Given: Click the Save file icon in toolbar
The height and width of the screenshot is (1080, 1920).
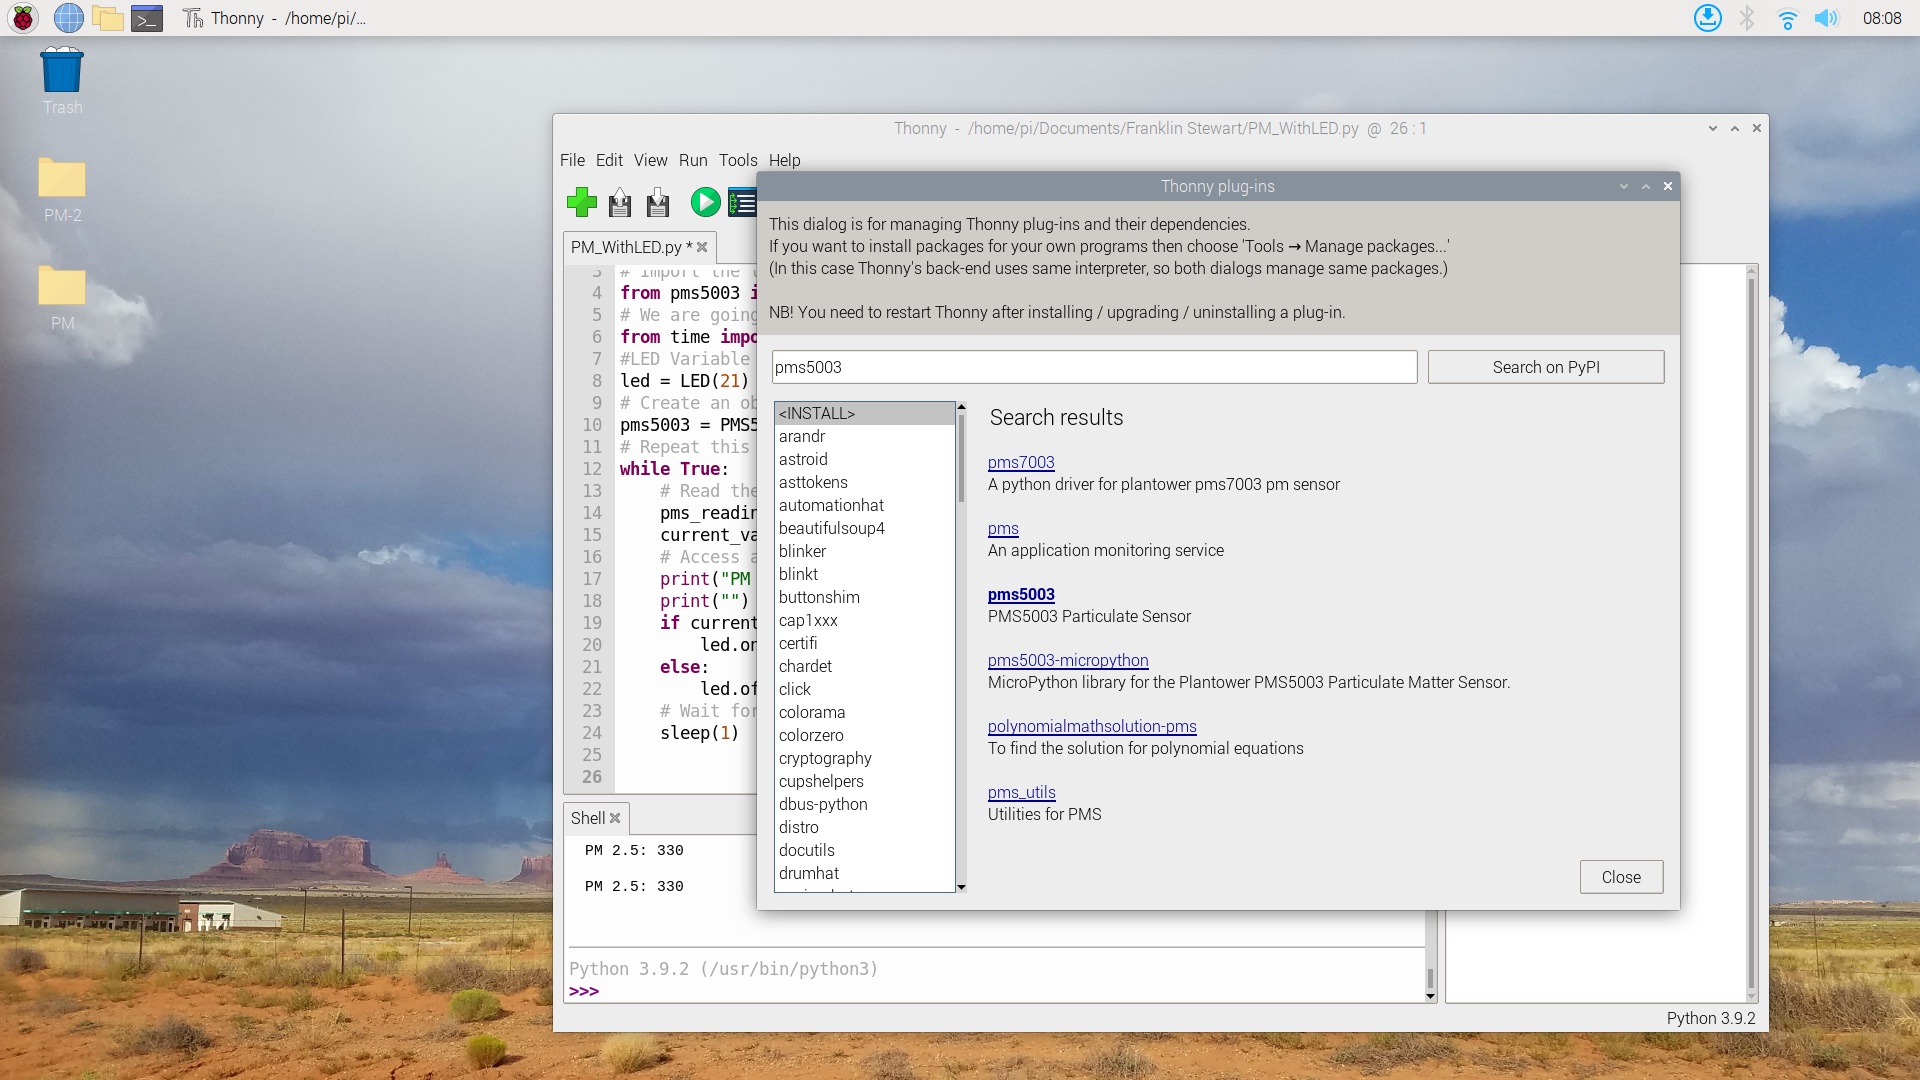Looking at the screenshot, I should pyautogui.click(x=659, y=202).
